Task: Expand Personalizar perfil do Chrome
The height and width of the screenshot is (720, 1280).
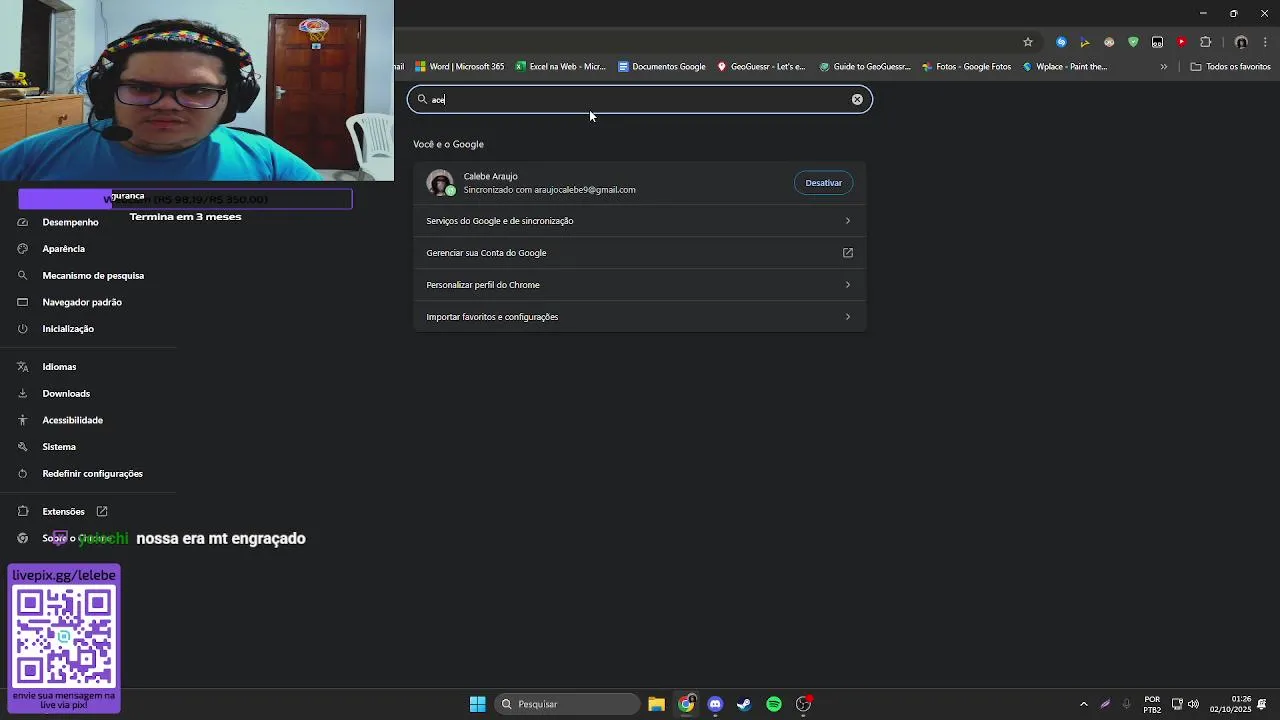Action: pos(640,285)
